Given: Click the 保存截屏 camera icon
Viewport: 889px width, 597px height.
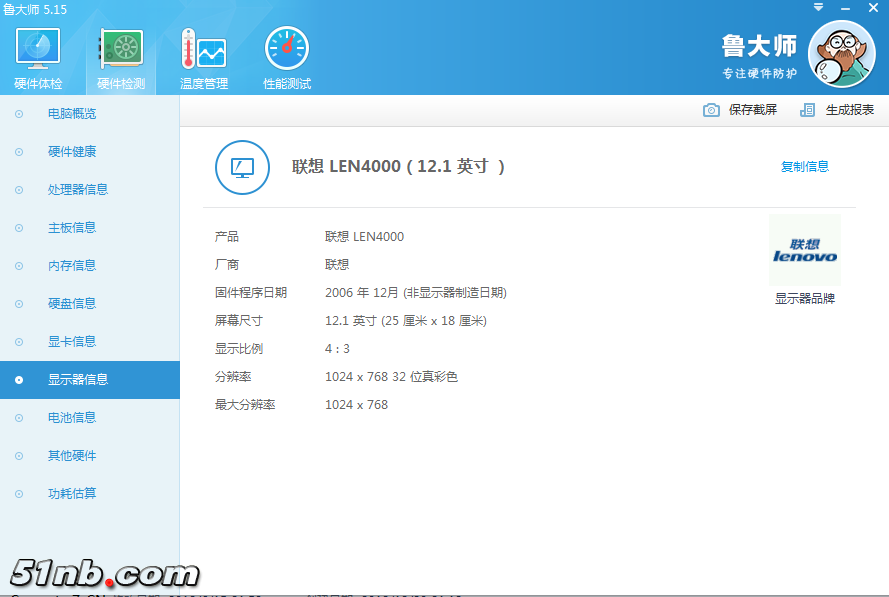Looking at the screenshot, I should [711, 110].
